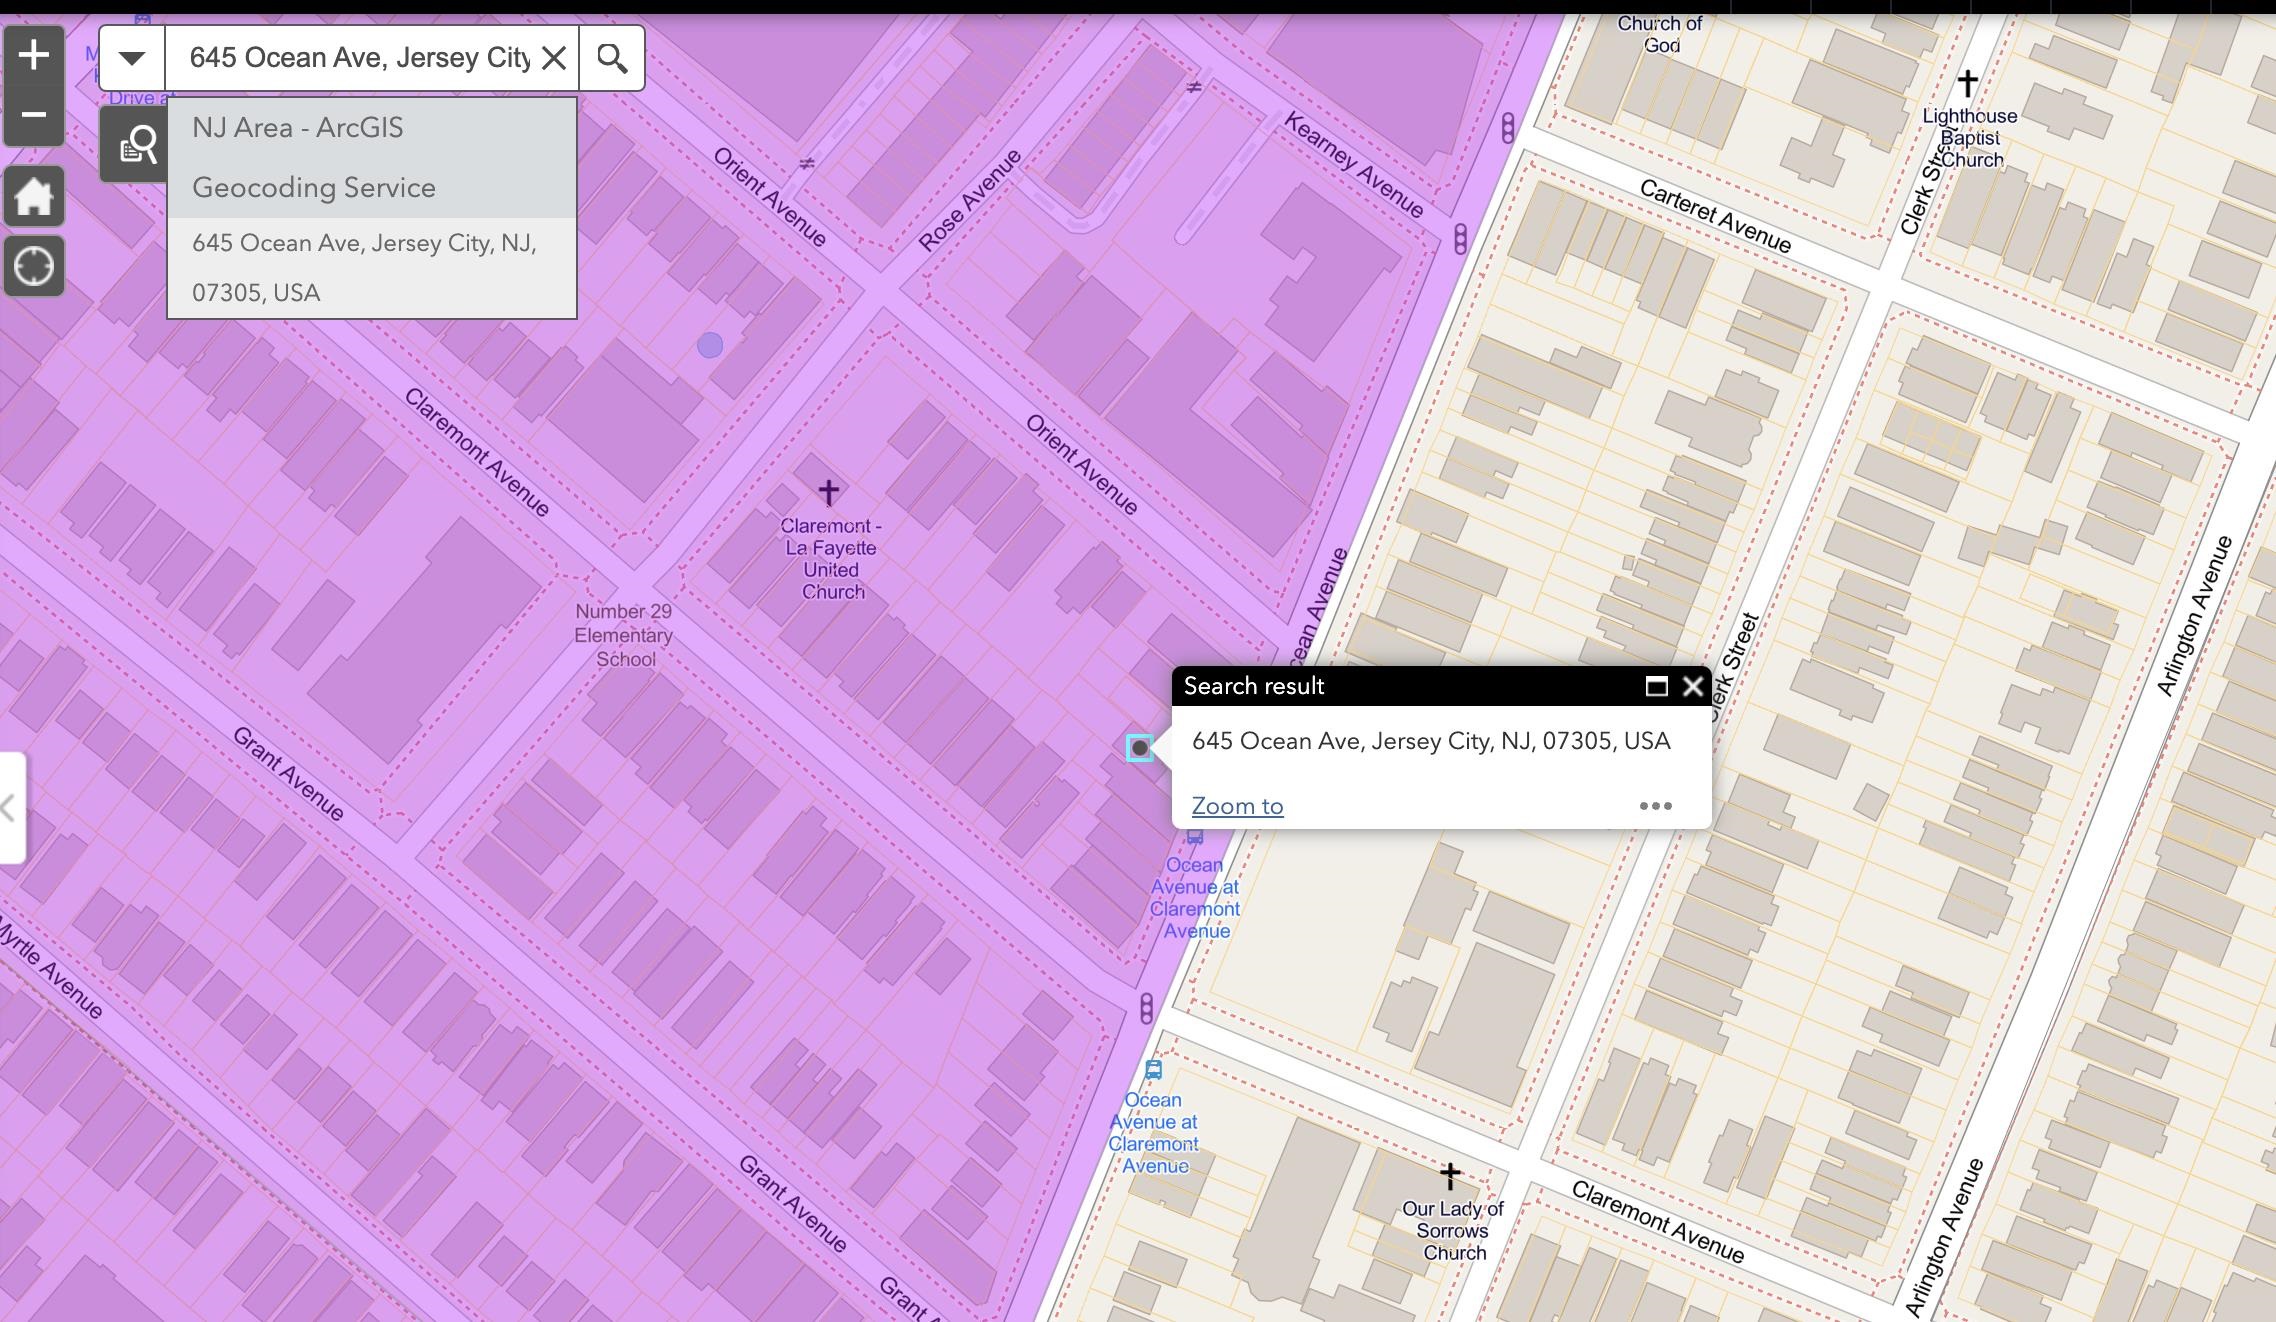Click the blue circle marker near Claremont Avenue
This screenshot has width=2276, height=1322.
(710, 346)
